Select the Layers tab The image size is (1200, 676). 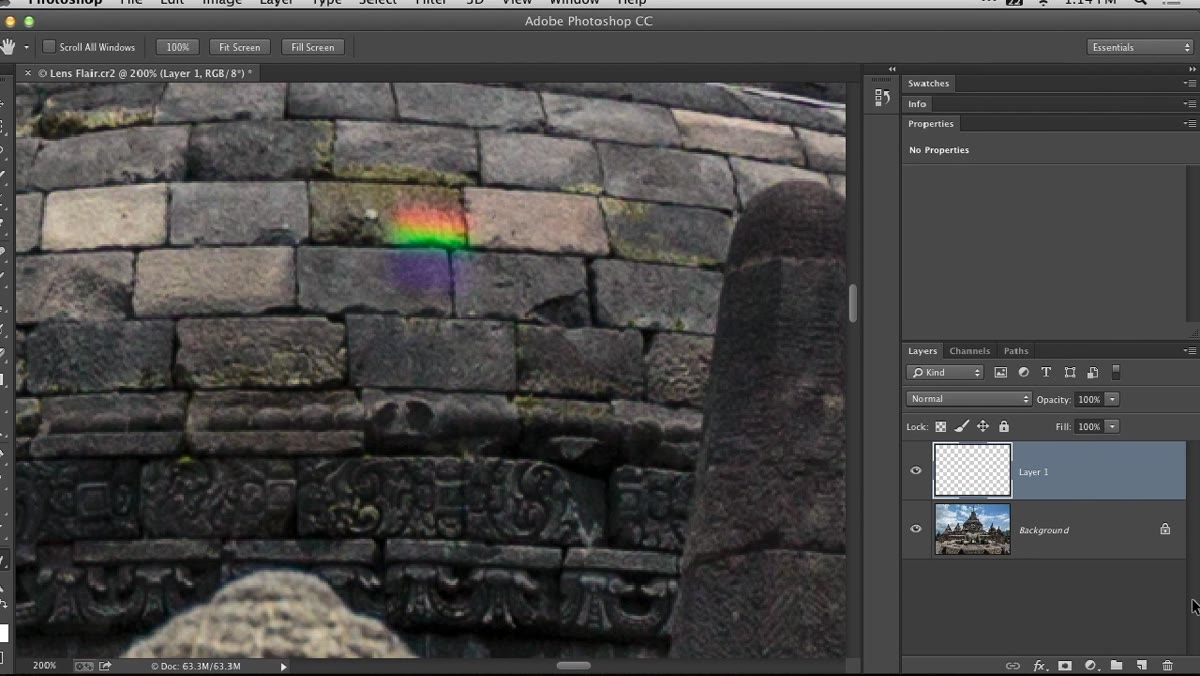point(922,351)
